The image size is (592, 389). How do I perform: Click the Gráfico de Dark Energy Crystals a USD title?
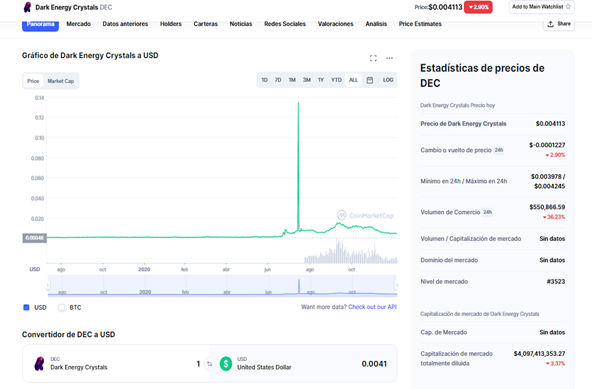click(x=90, y=56)
